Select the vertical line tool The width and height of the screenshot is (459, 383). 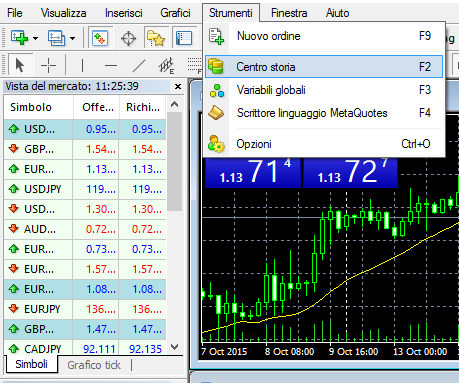[x=82, y=65]
